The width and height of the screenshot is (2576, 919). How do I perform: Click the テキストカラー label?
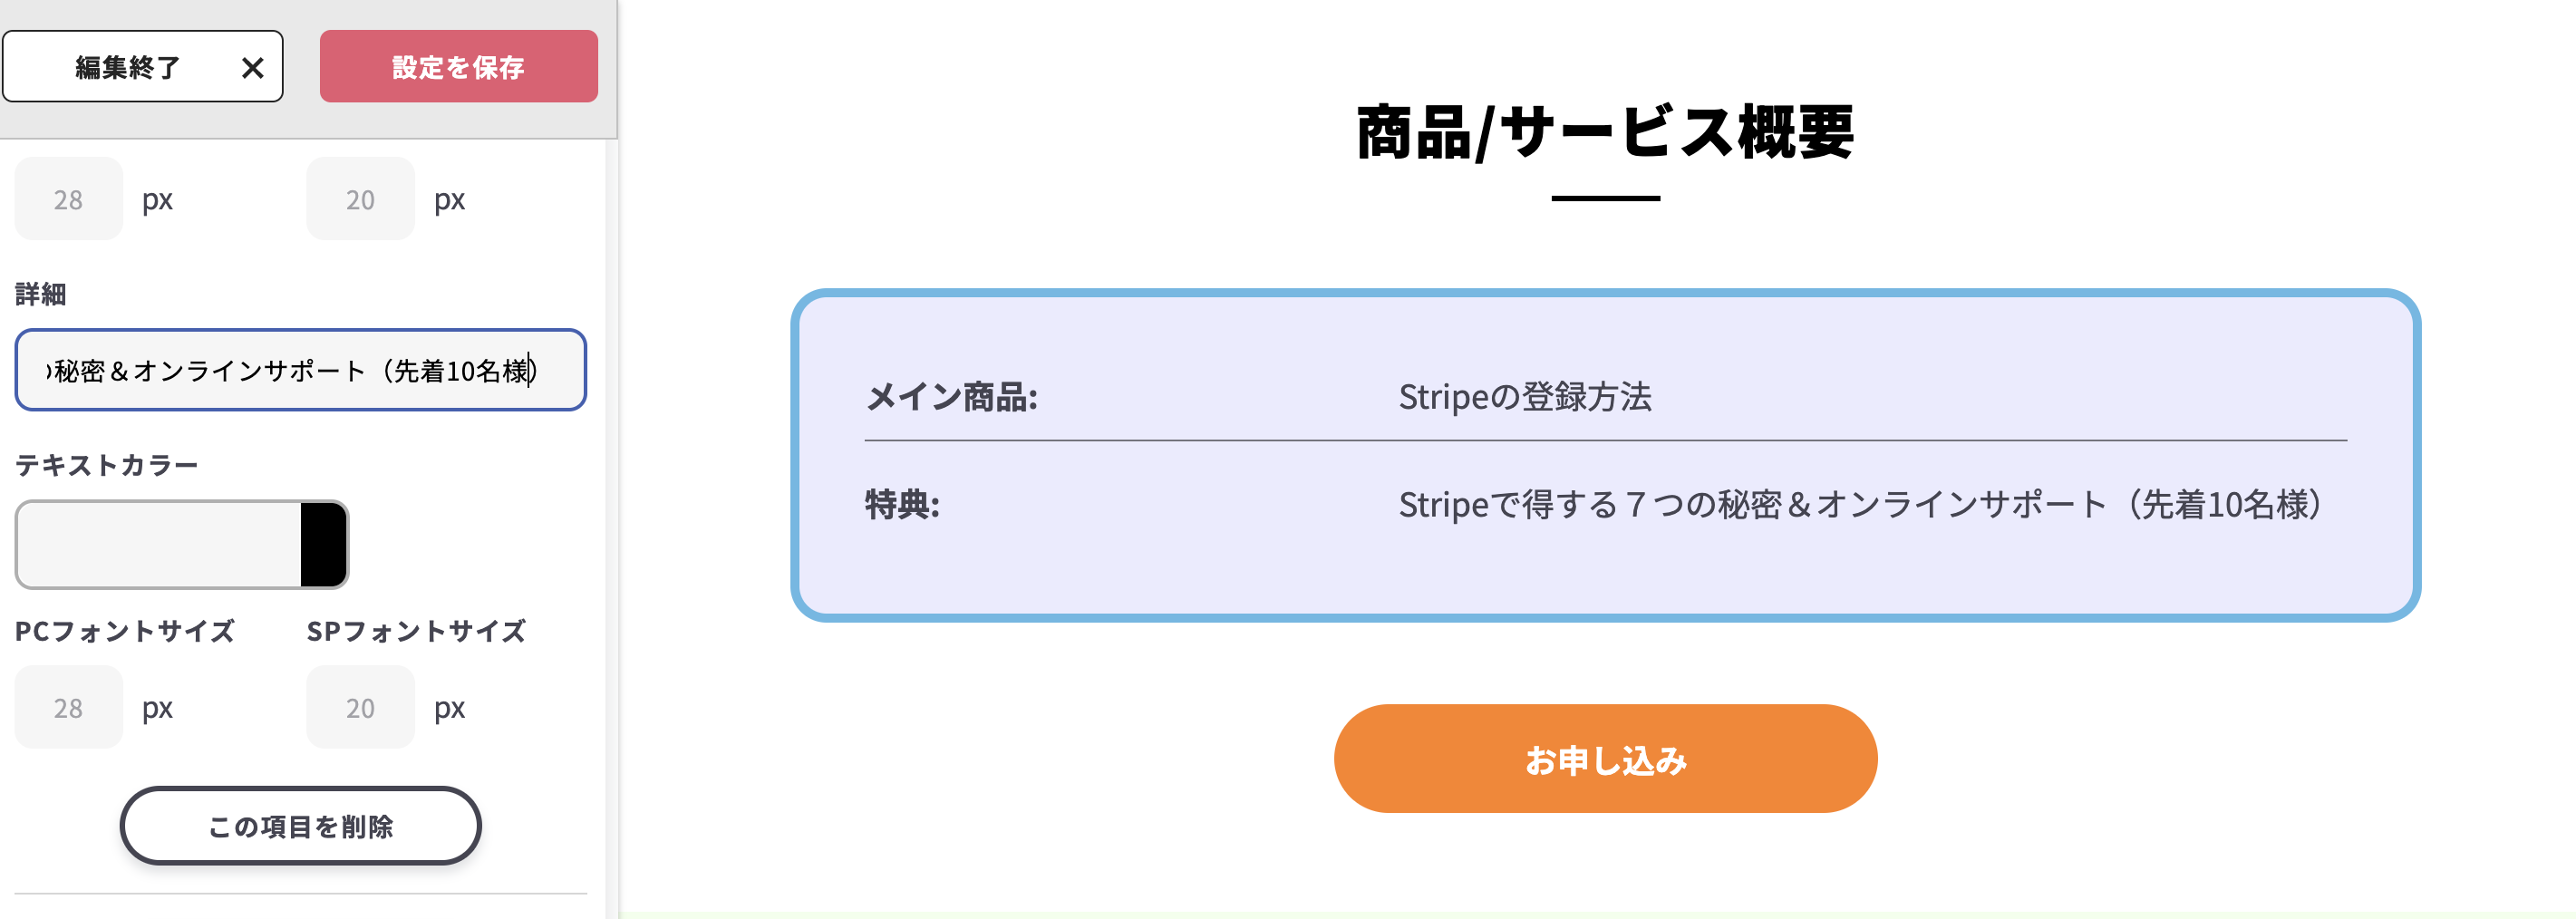coord(104,464)
